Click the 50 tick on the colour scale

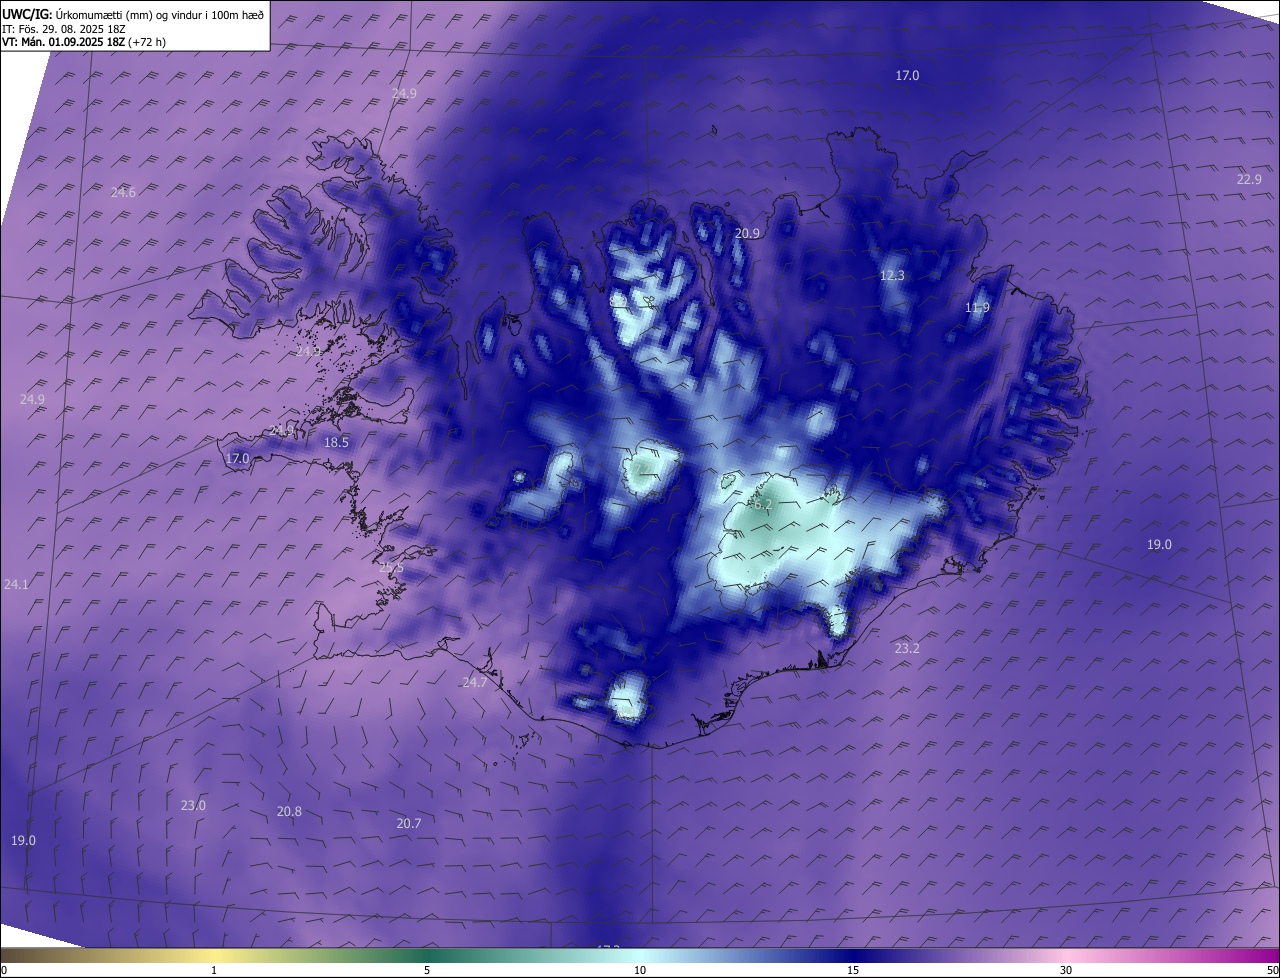coord(1272,970)
